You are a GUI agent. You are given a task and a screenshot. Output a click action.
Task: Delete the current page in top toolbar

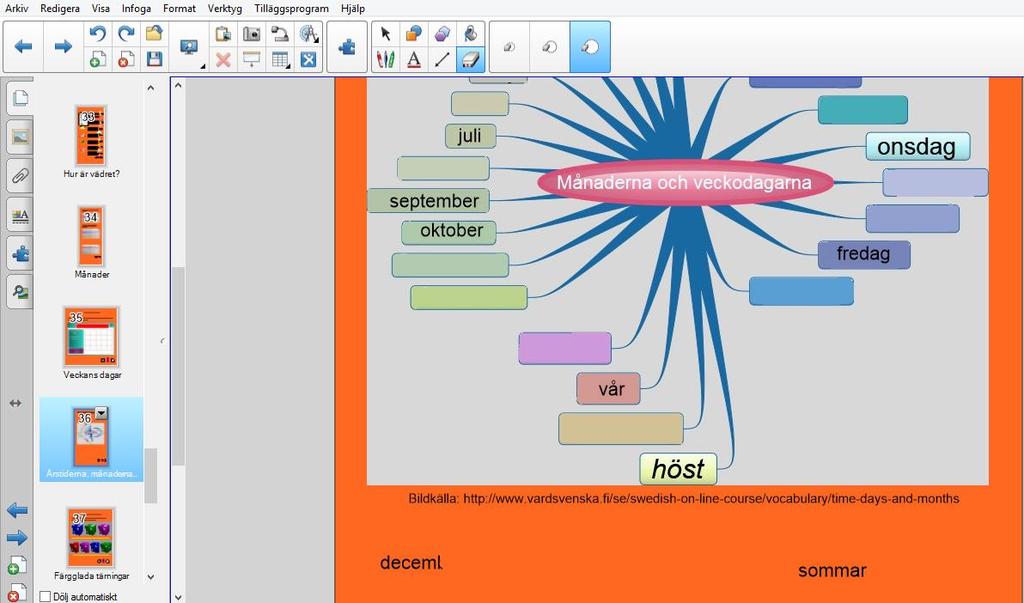coord(125,59)
